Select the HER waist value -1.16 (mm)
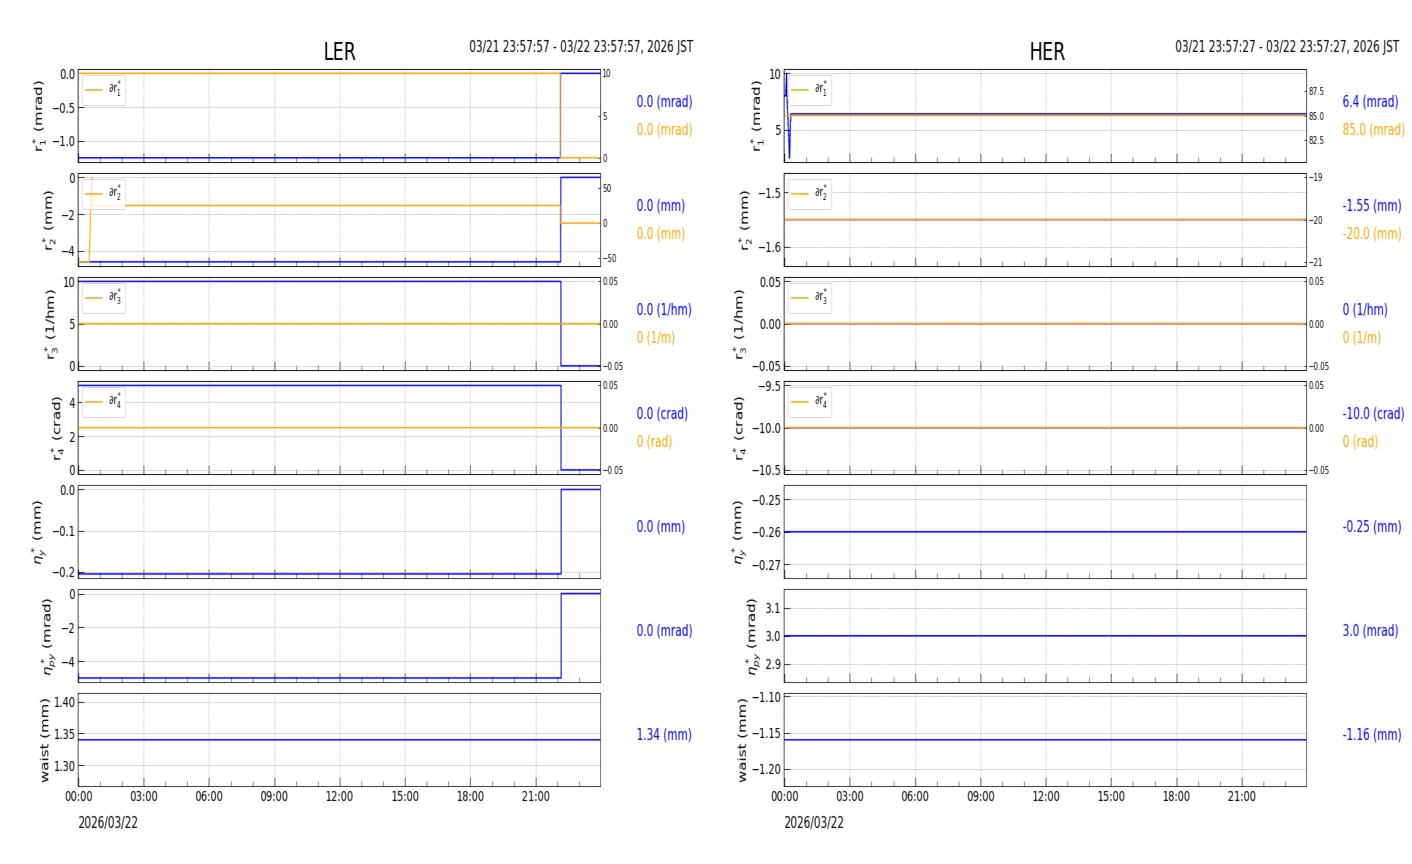Image resolution: width=1412 pixels, height=864 pixels. click(x=1372, y=735)
